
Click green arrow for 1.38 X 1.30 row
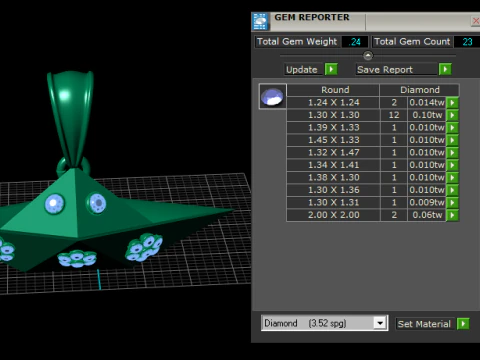(452, 177)
